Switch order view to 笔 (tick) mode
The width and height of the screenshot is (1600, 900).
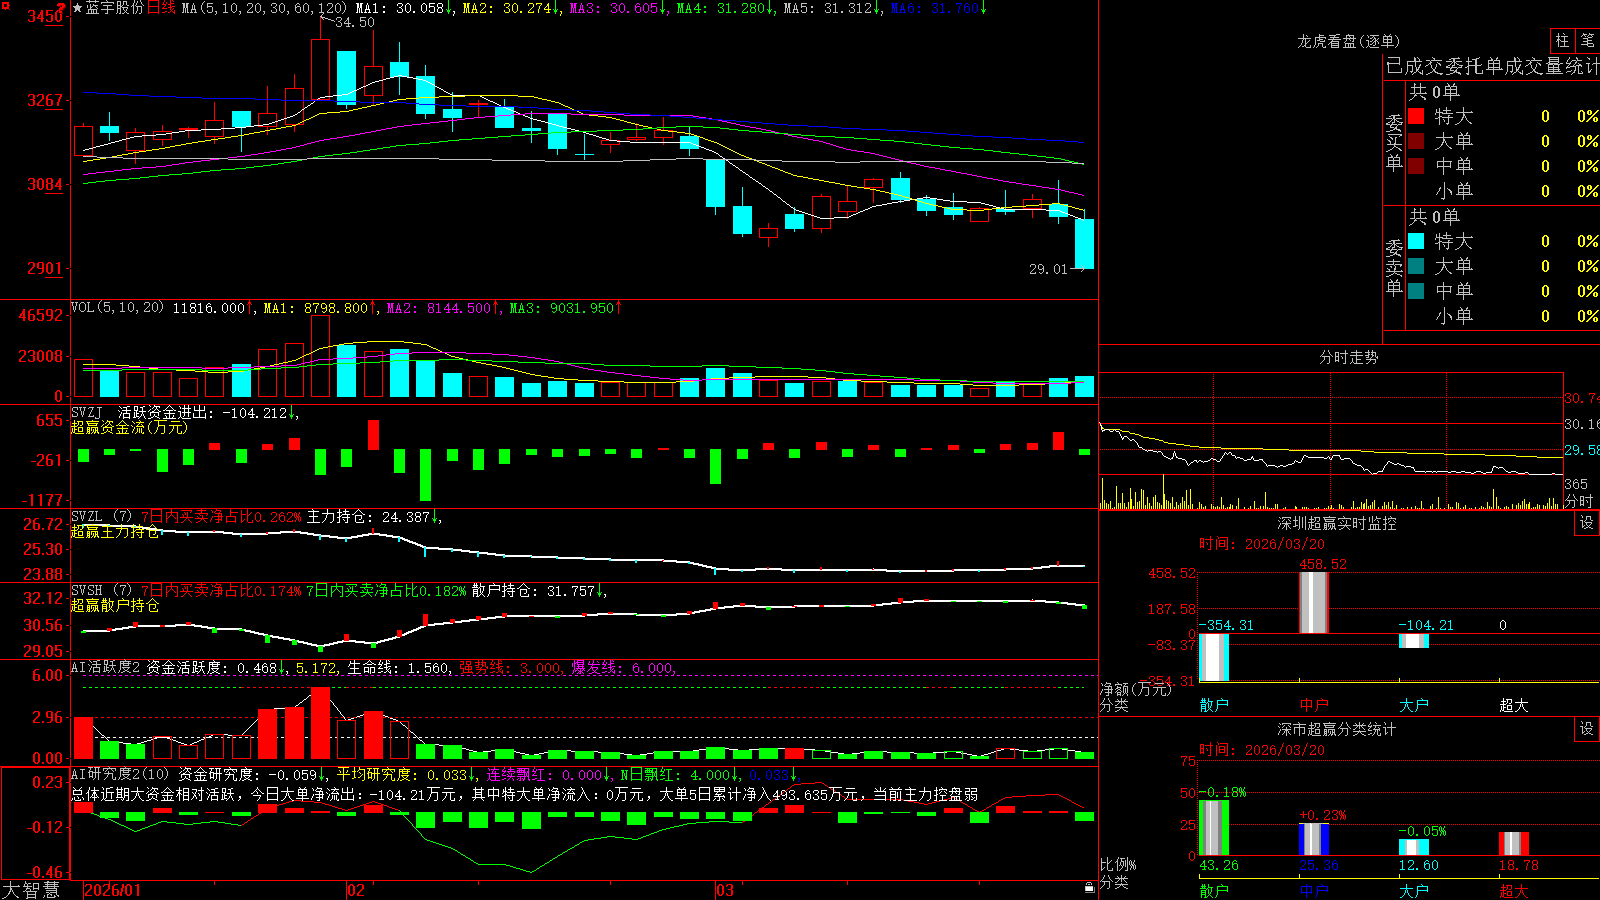point(1587,40)
